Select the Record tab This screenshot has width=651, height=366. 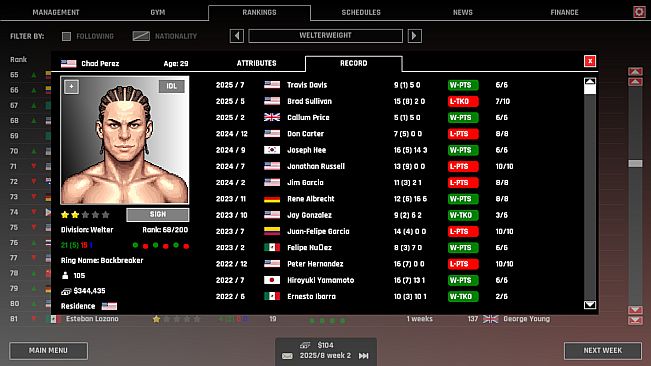pyautogui.click(x=354, y=63)
